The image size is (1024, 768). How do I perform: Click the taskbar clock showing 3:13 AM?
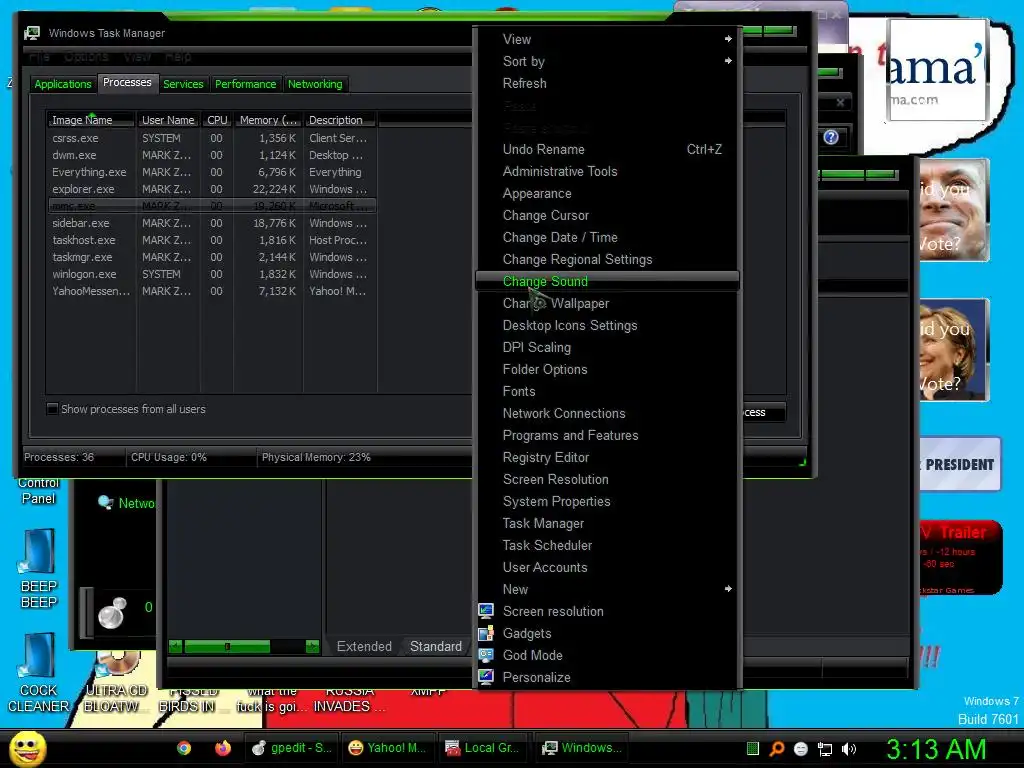[936, 749]
